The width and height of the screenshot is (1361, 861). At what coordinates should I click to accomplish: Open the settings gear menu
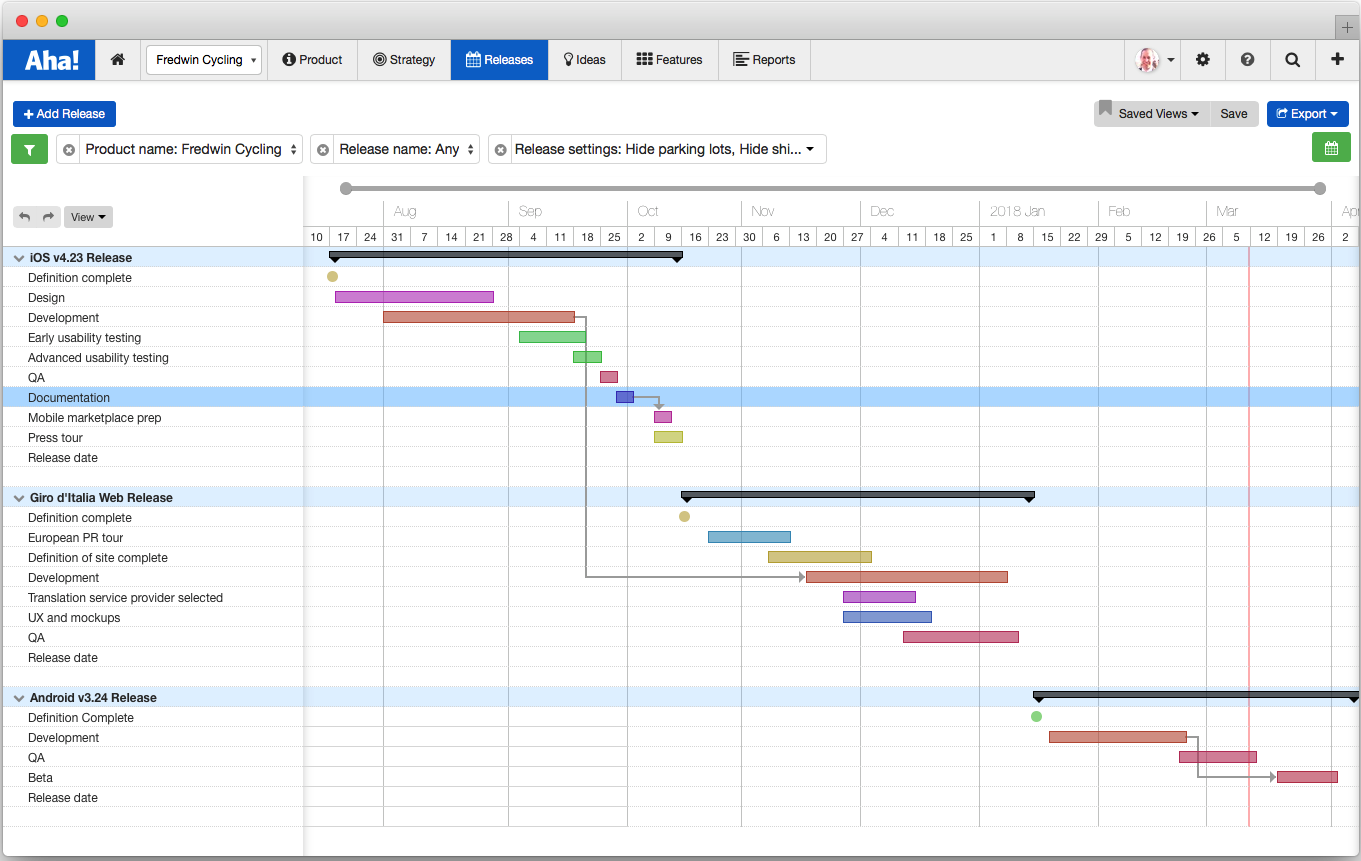click(1202, 59)
